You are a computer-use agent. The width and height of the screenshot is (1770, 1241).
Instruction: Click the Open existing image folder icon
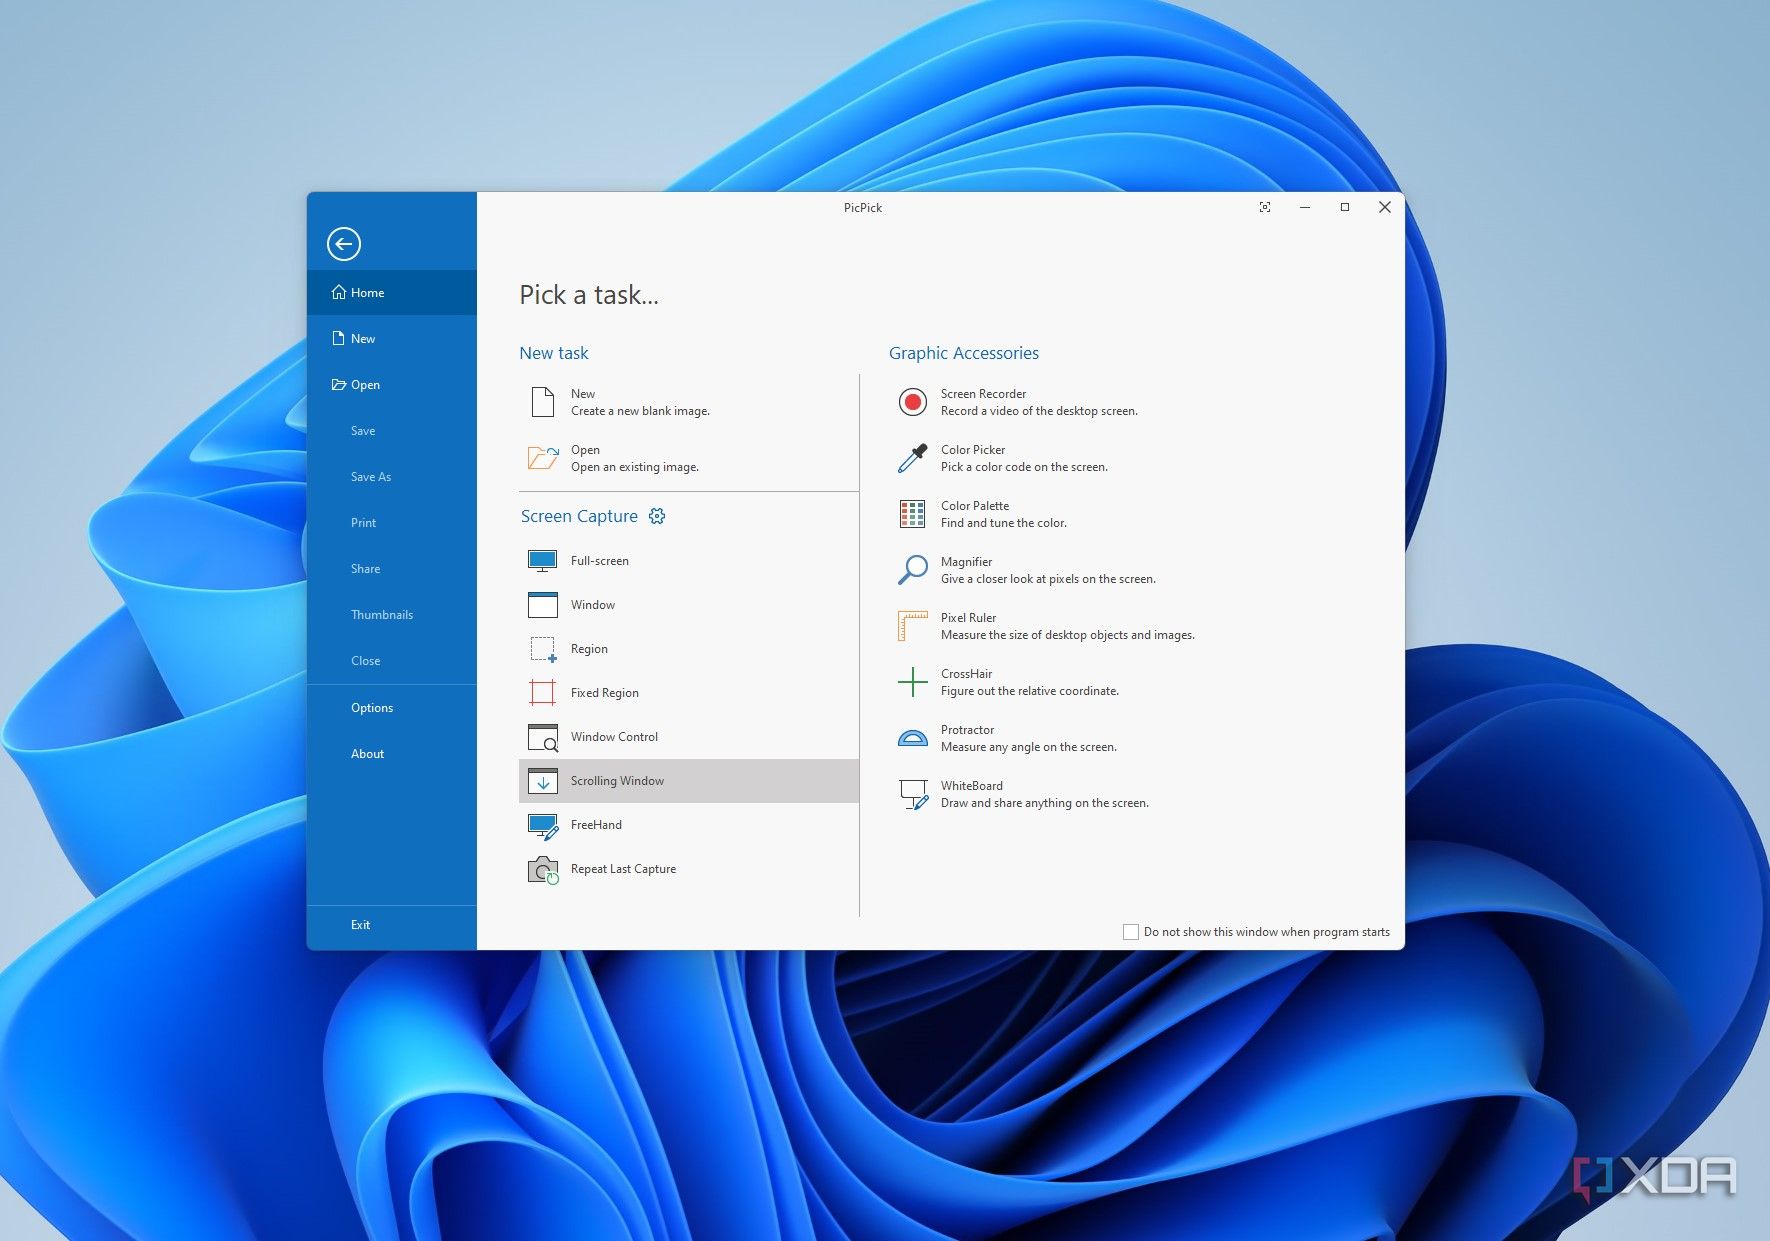[x=543, y=458]
